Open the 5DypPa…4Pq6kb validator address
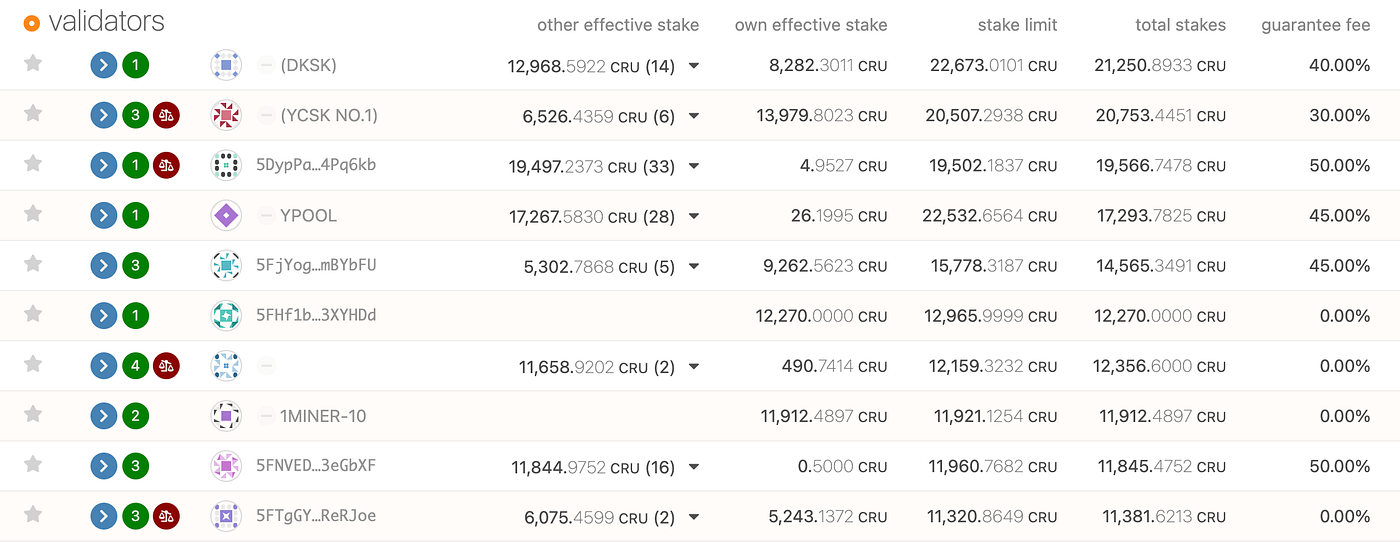 pyautogui.click(x=316, y=165)
